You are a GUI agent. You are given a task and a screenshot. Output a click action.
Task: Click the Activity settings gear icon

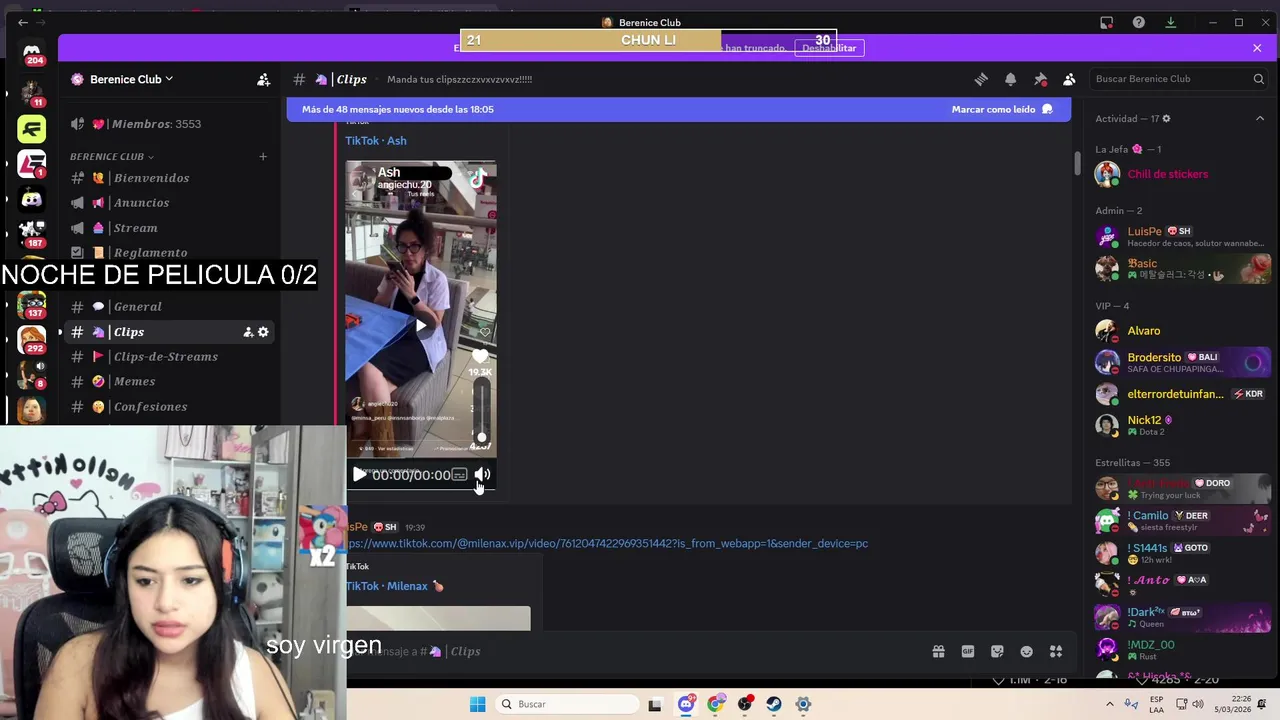tap(1166, 119)
